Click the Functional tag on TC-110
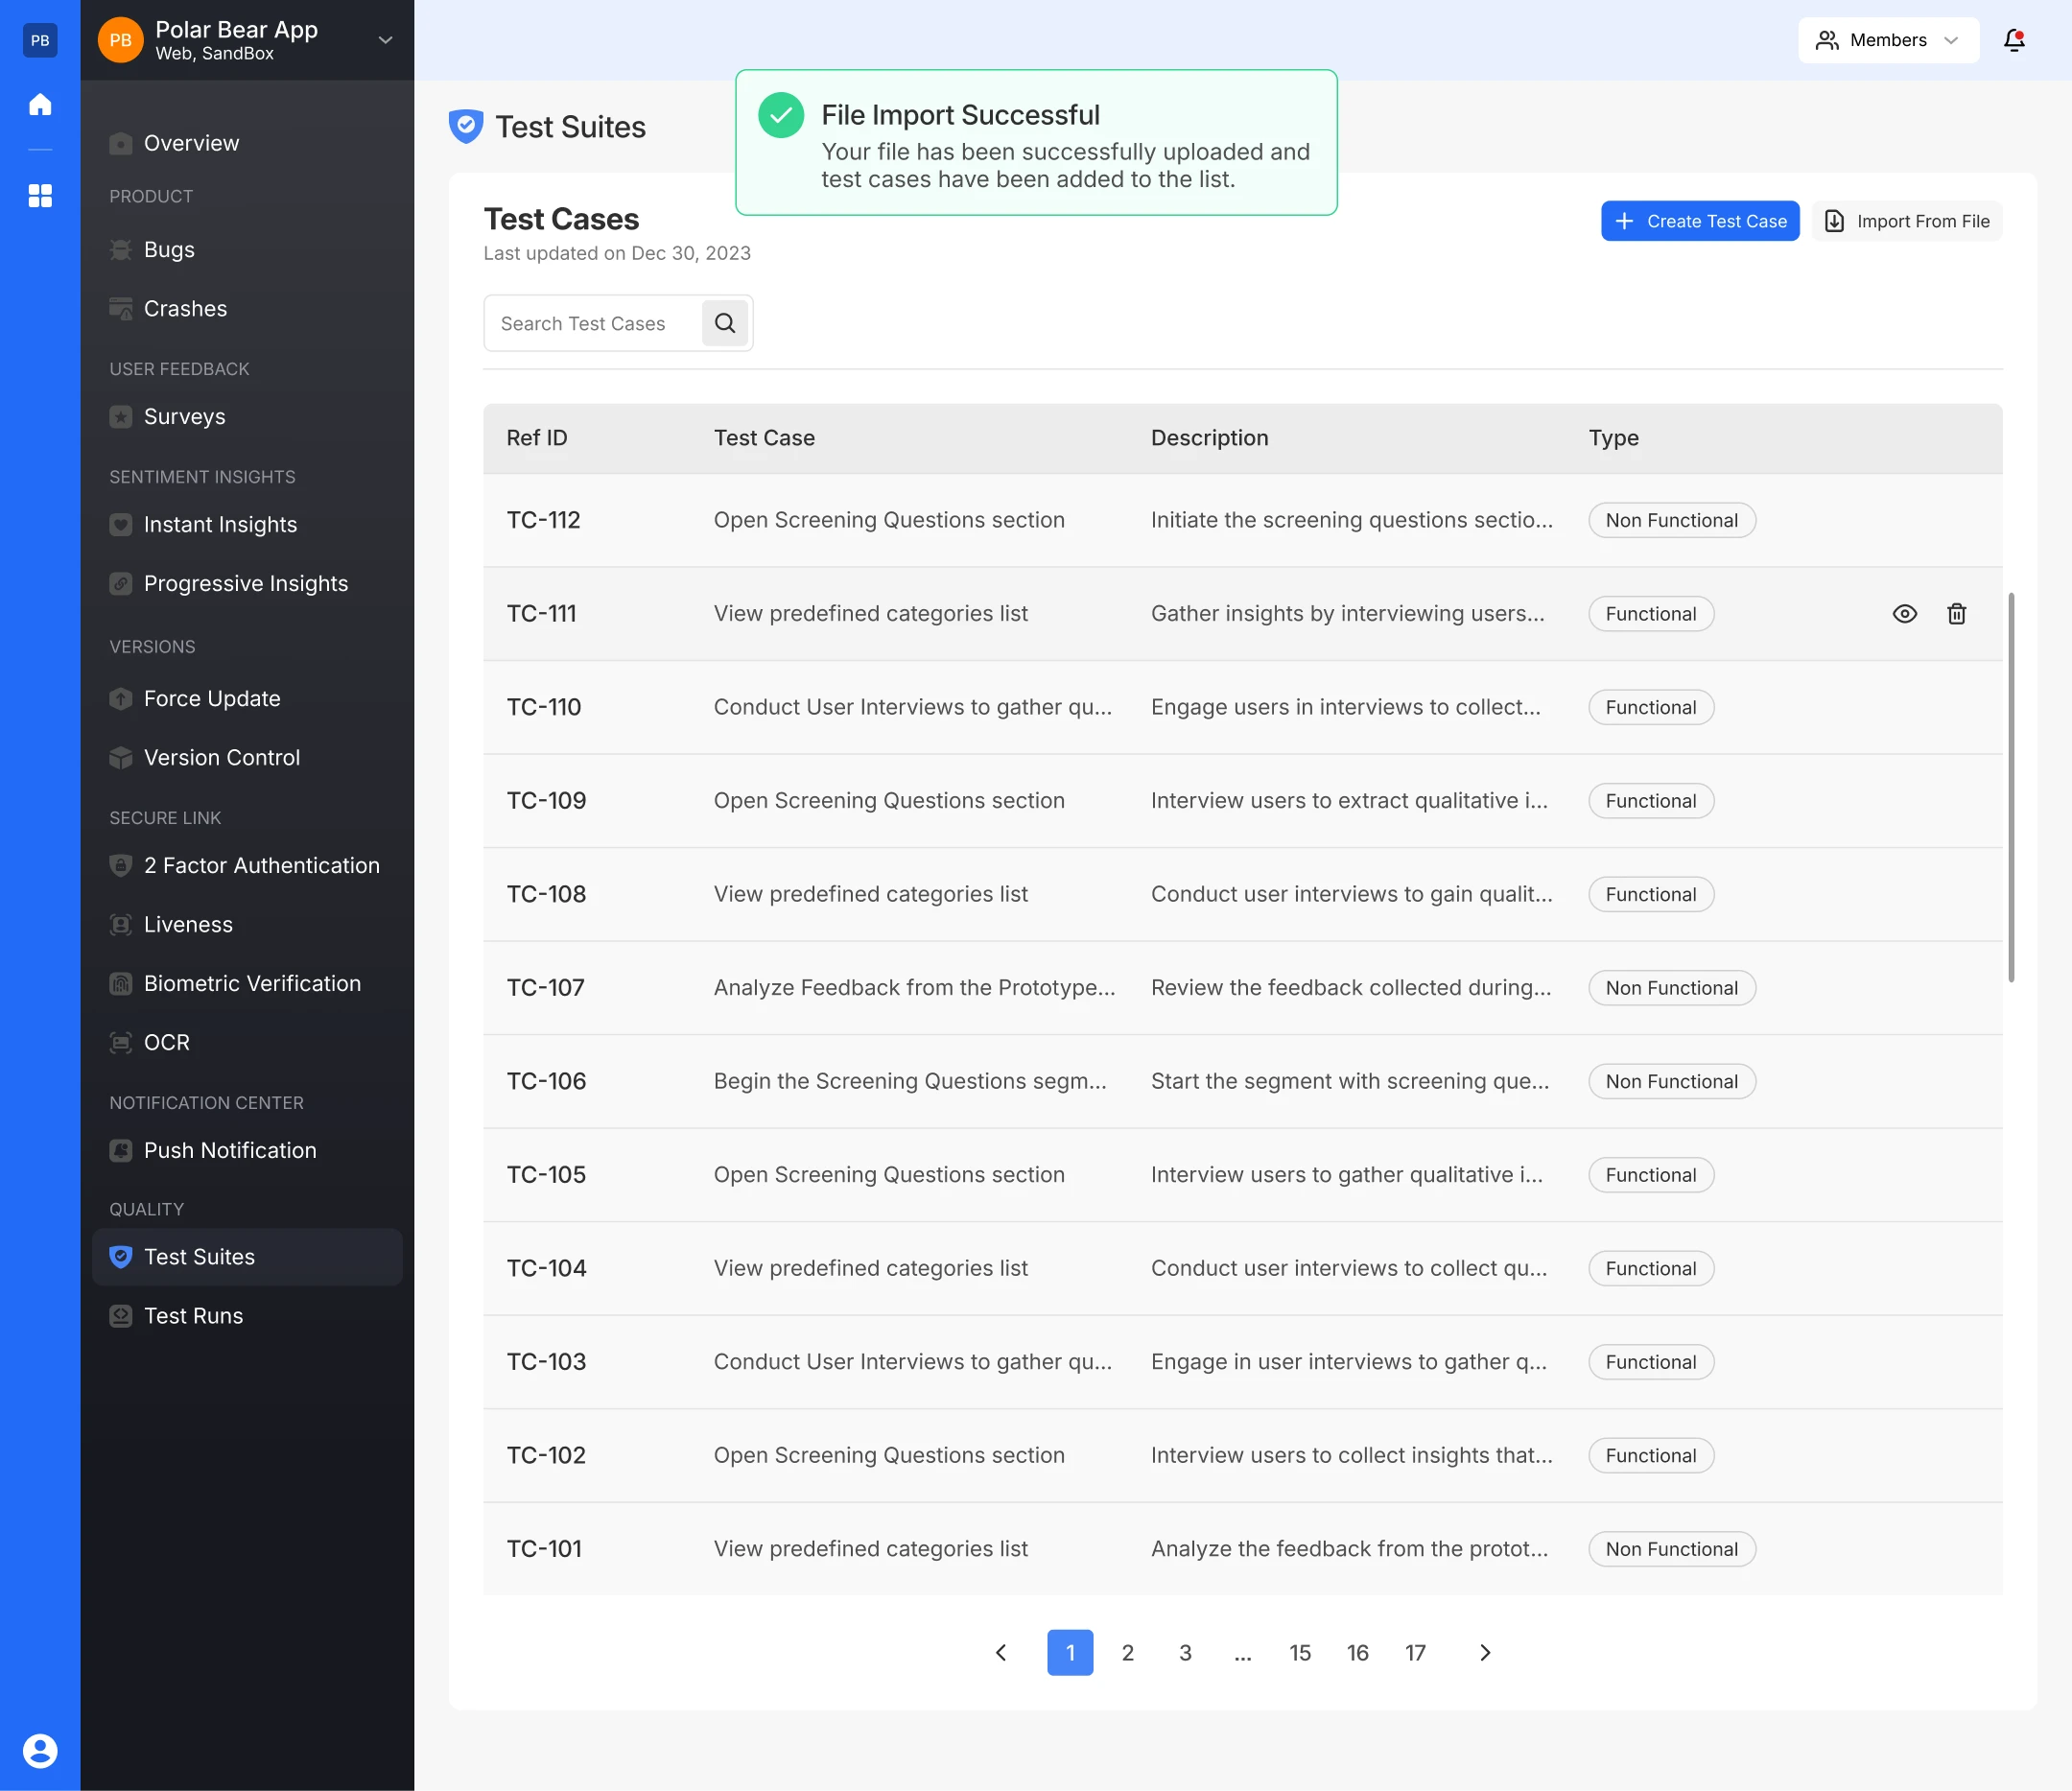2072x1791 pixels. click(x=1651, y=707)
